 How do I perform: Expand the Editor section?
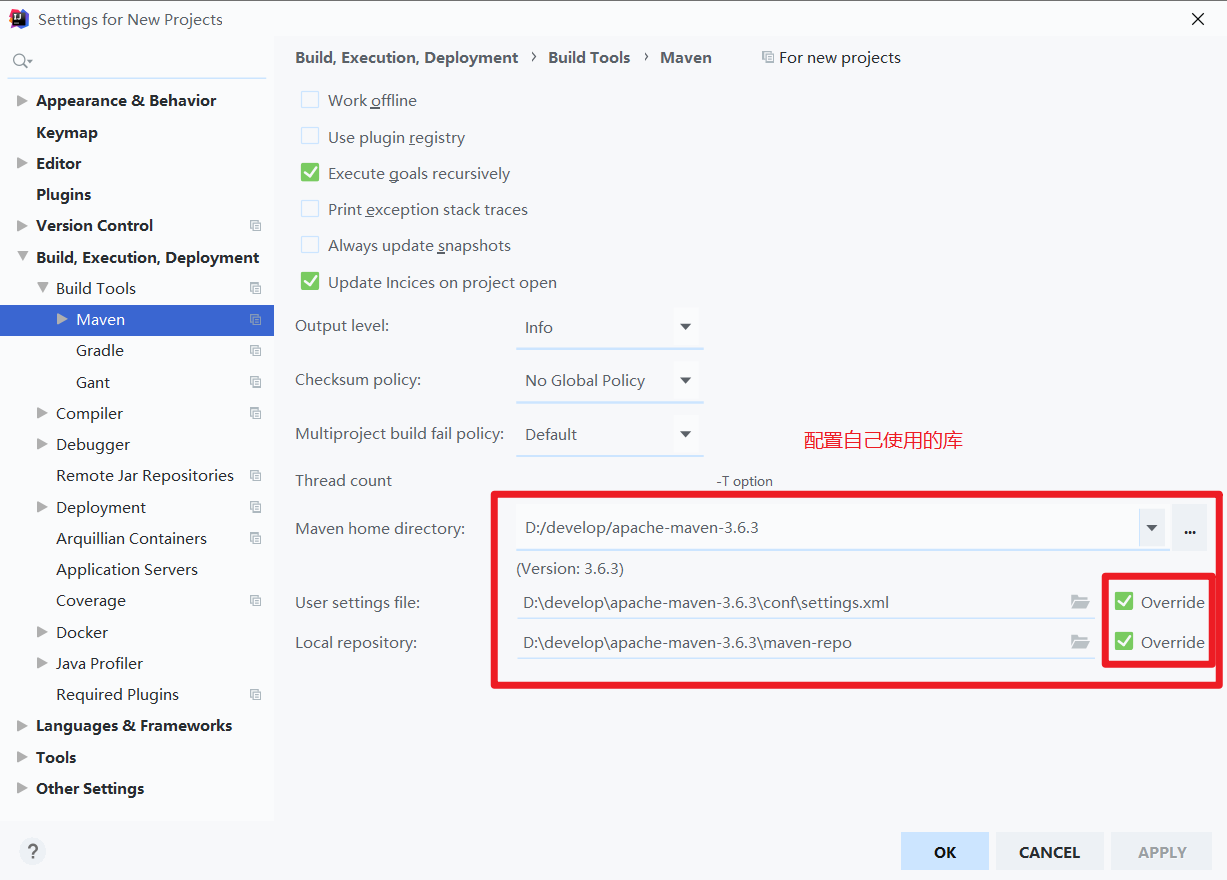point(22,163)
